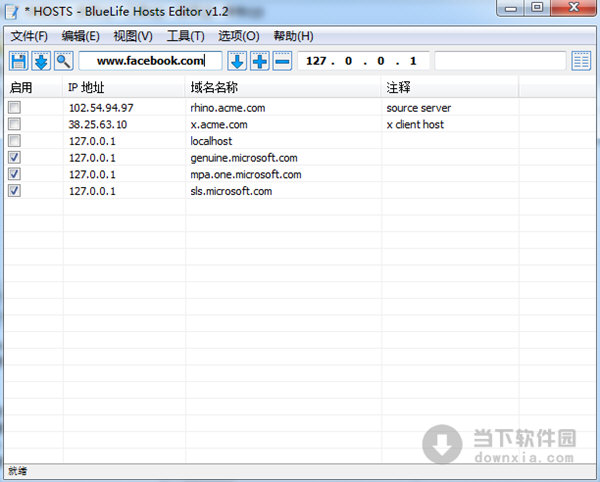Click the 'source server' comment cell
Screen dimensions: 600x482
point(419,108)
